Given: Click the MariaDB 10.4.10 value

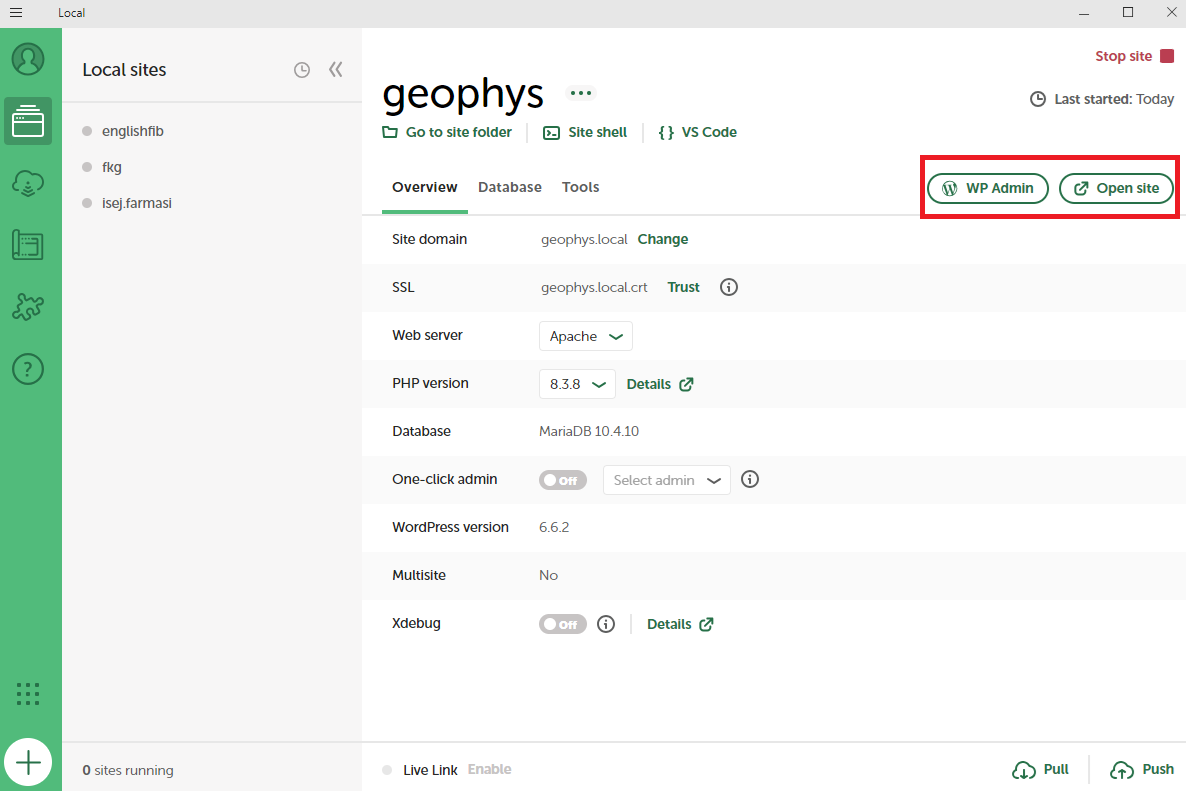Looking at the screenshot, I should (x=588, y=431).
